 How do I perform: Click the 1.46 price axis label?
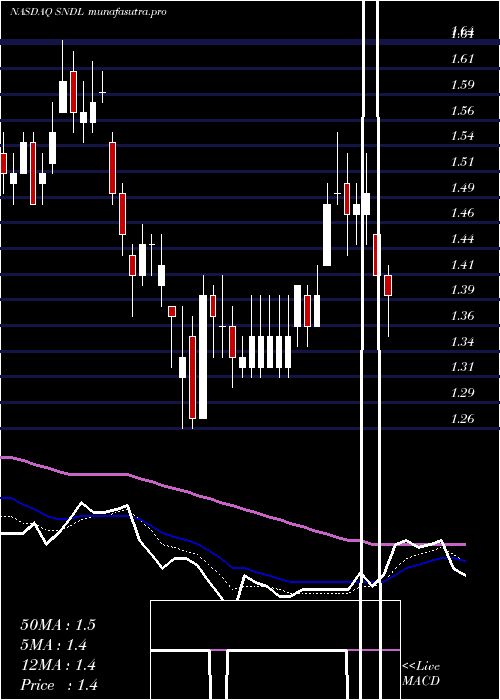point(463,212)
